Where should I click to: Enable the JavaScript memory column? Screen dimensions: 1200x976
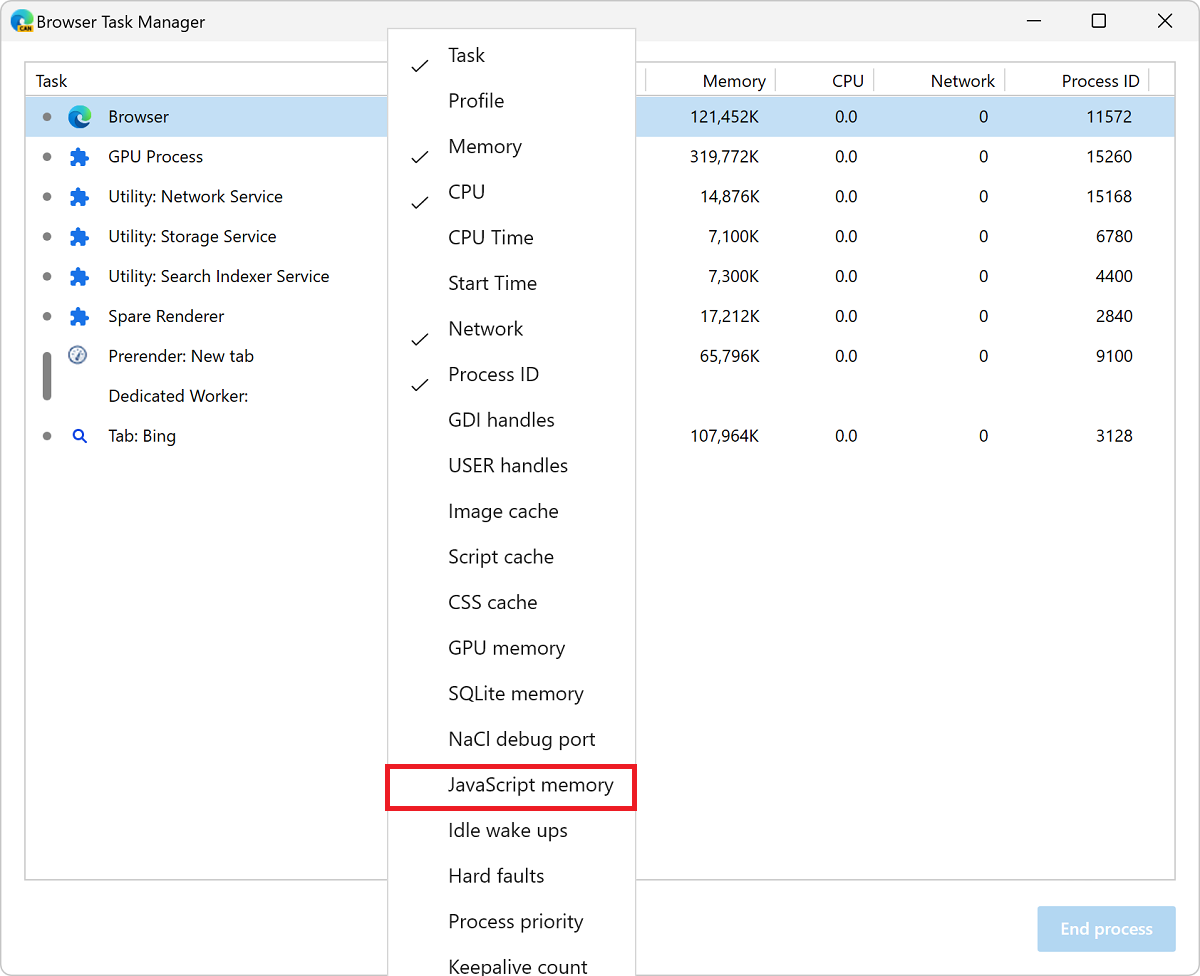pos(530,786)
